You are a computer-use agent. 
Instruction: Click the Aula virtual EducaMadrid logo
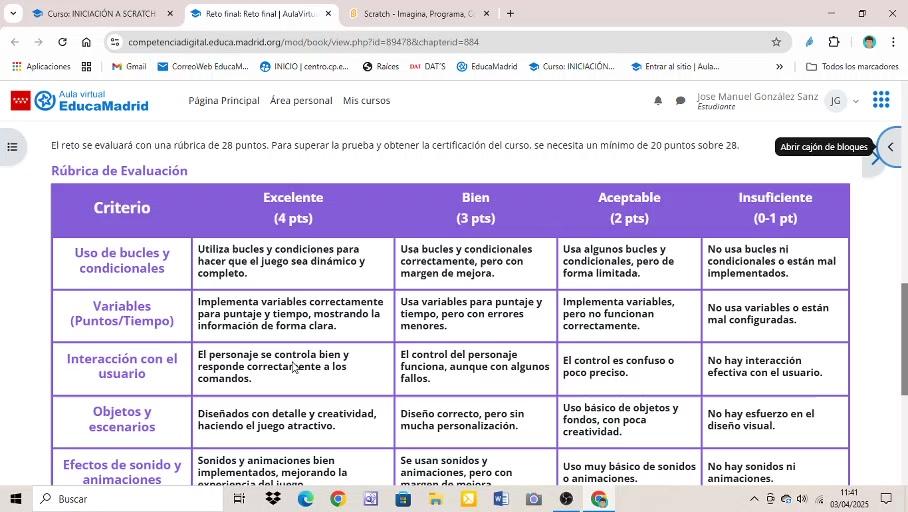80,101
